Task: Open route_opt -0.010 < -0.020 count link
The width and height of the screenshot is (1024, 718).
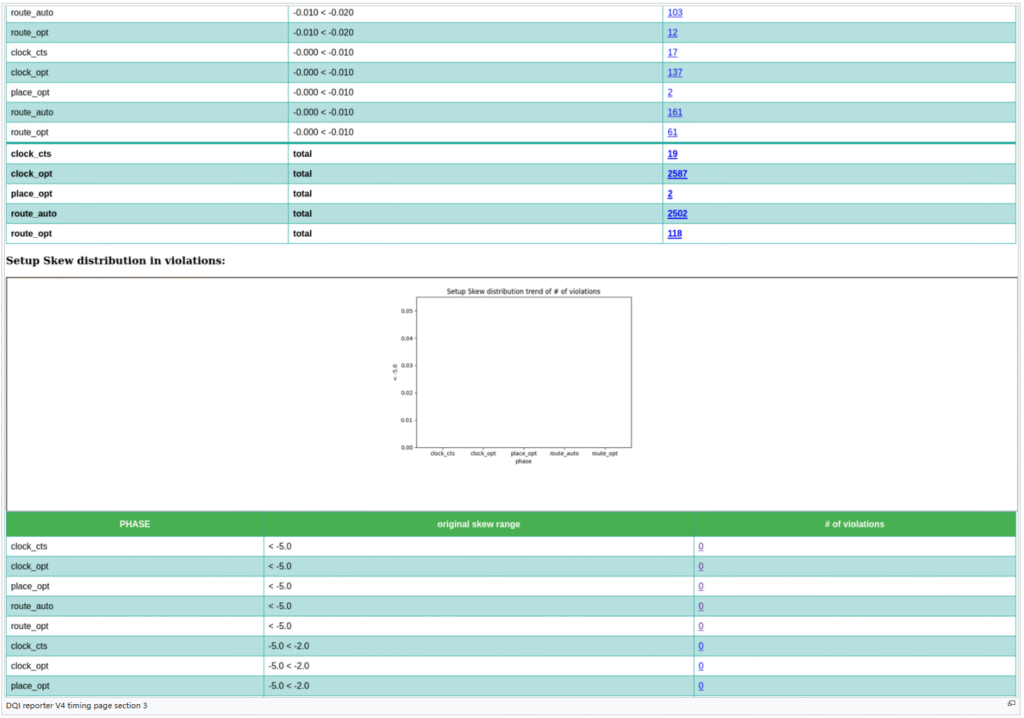Action: click(x=672, y=33)
